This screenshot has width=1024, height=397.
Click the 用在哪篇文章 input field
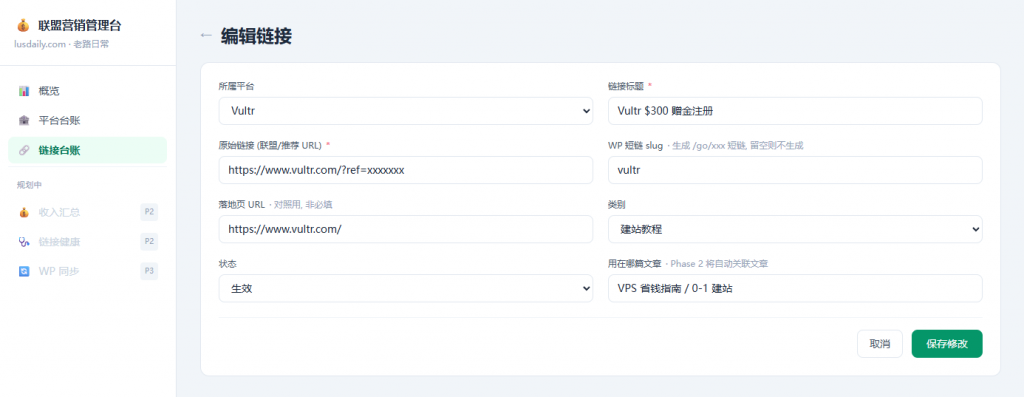[x=795, y=289]
